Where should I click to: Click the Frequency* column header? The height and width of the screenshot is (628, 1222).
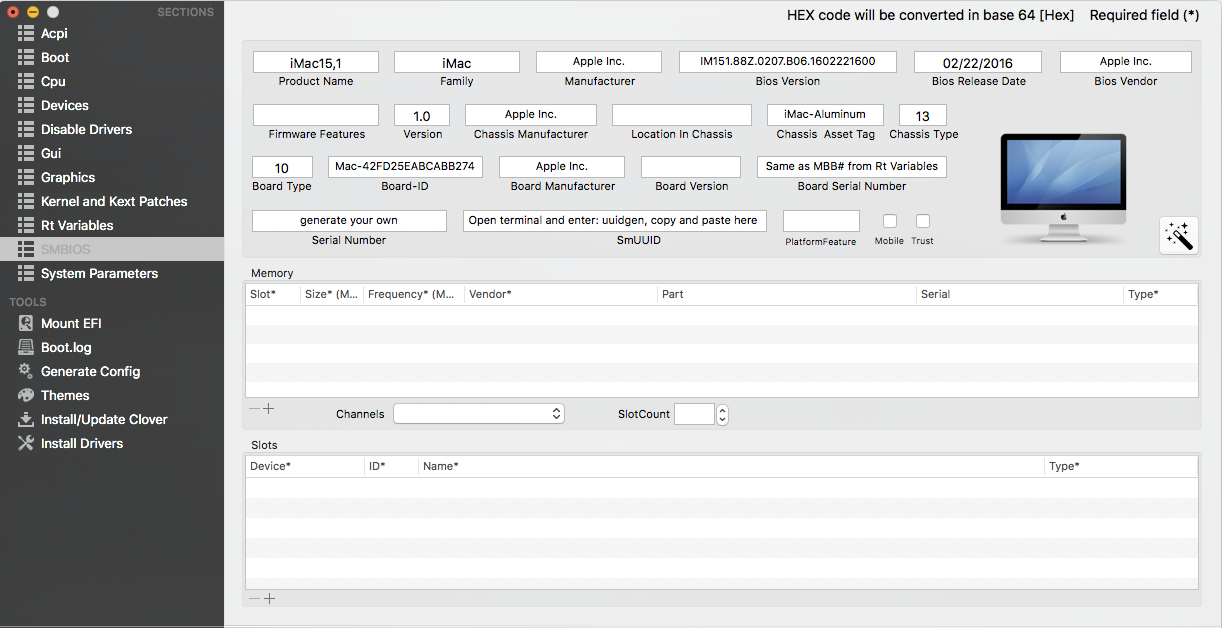(414, 294)
